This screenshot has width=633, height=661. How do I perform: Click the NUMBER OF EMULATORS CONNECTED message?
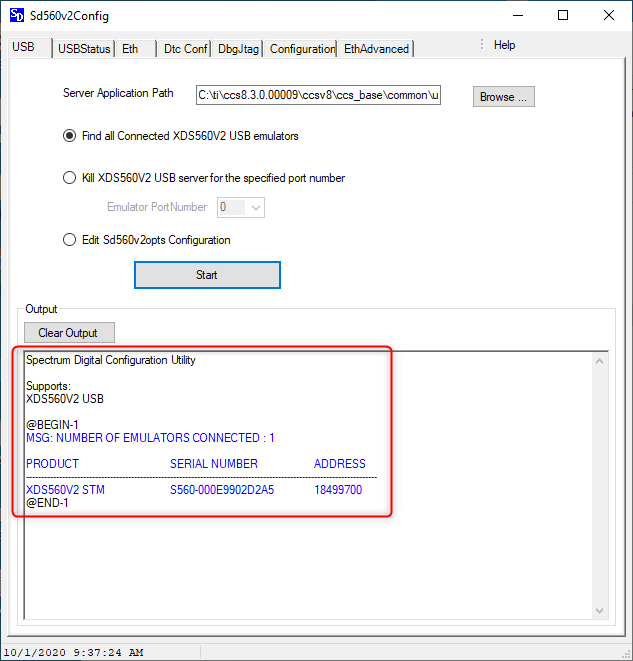click(x=150, y=438)
